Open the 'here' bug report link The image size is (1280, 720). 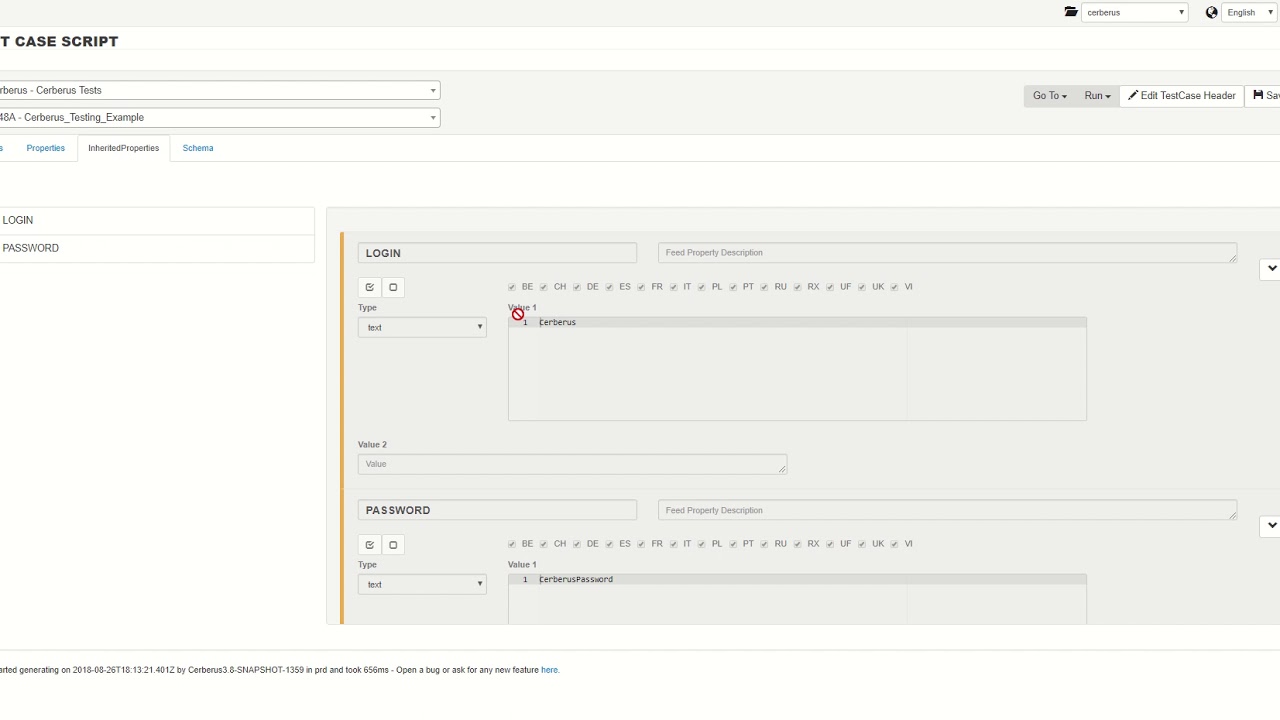tap(549, 670)
